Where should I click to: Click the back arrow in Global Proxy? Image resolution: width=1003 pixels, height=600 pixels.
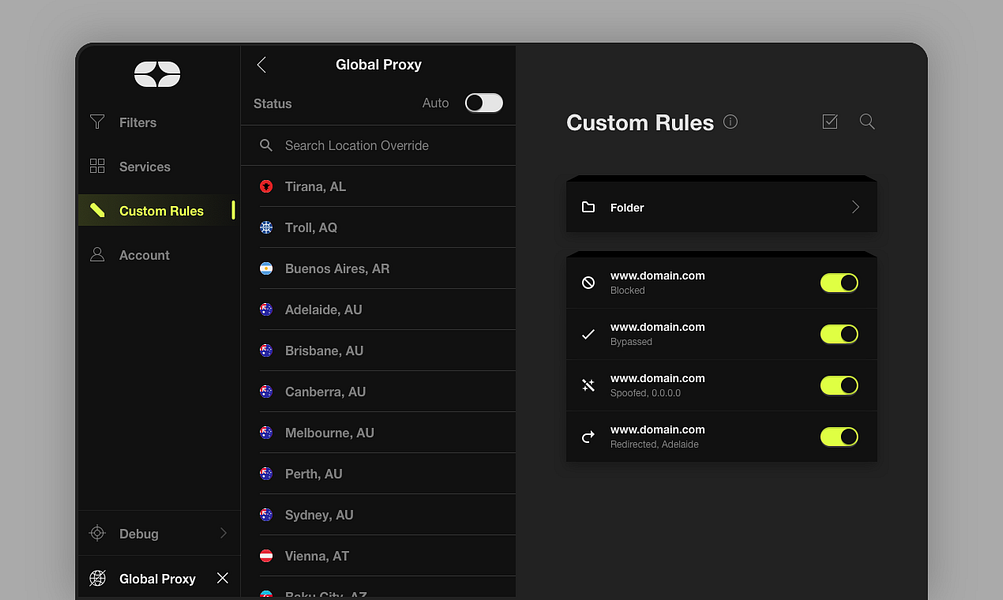[262, 65]
